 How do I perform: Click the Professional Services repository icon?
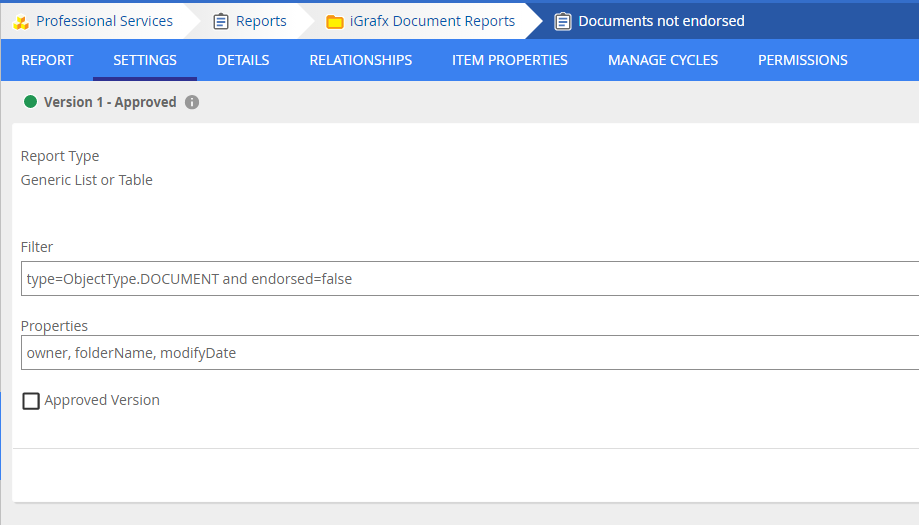[21, 22]
